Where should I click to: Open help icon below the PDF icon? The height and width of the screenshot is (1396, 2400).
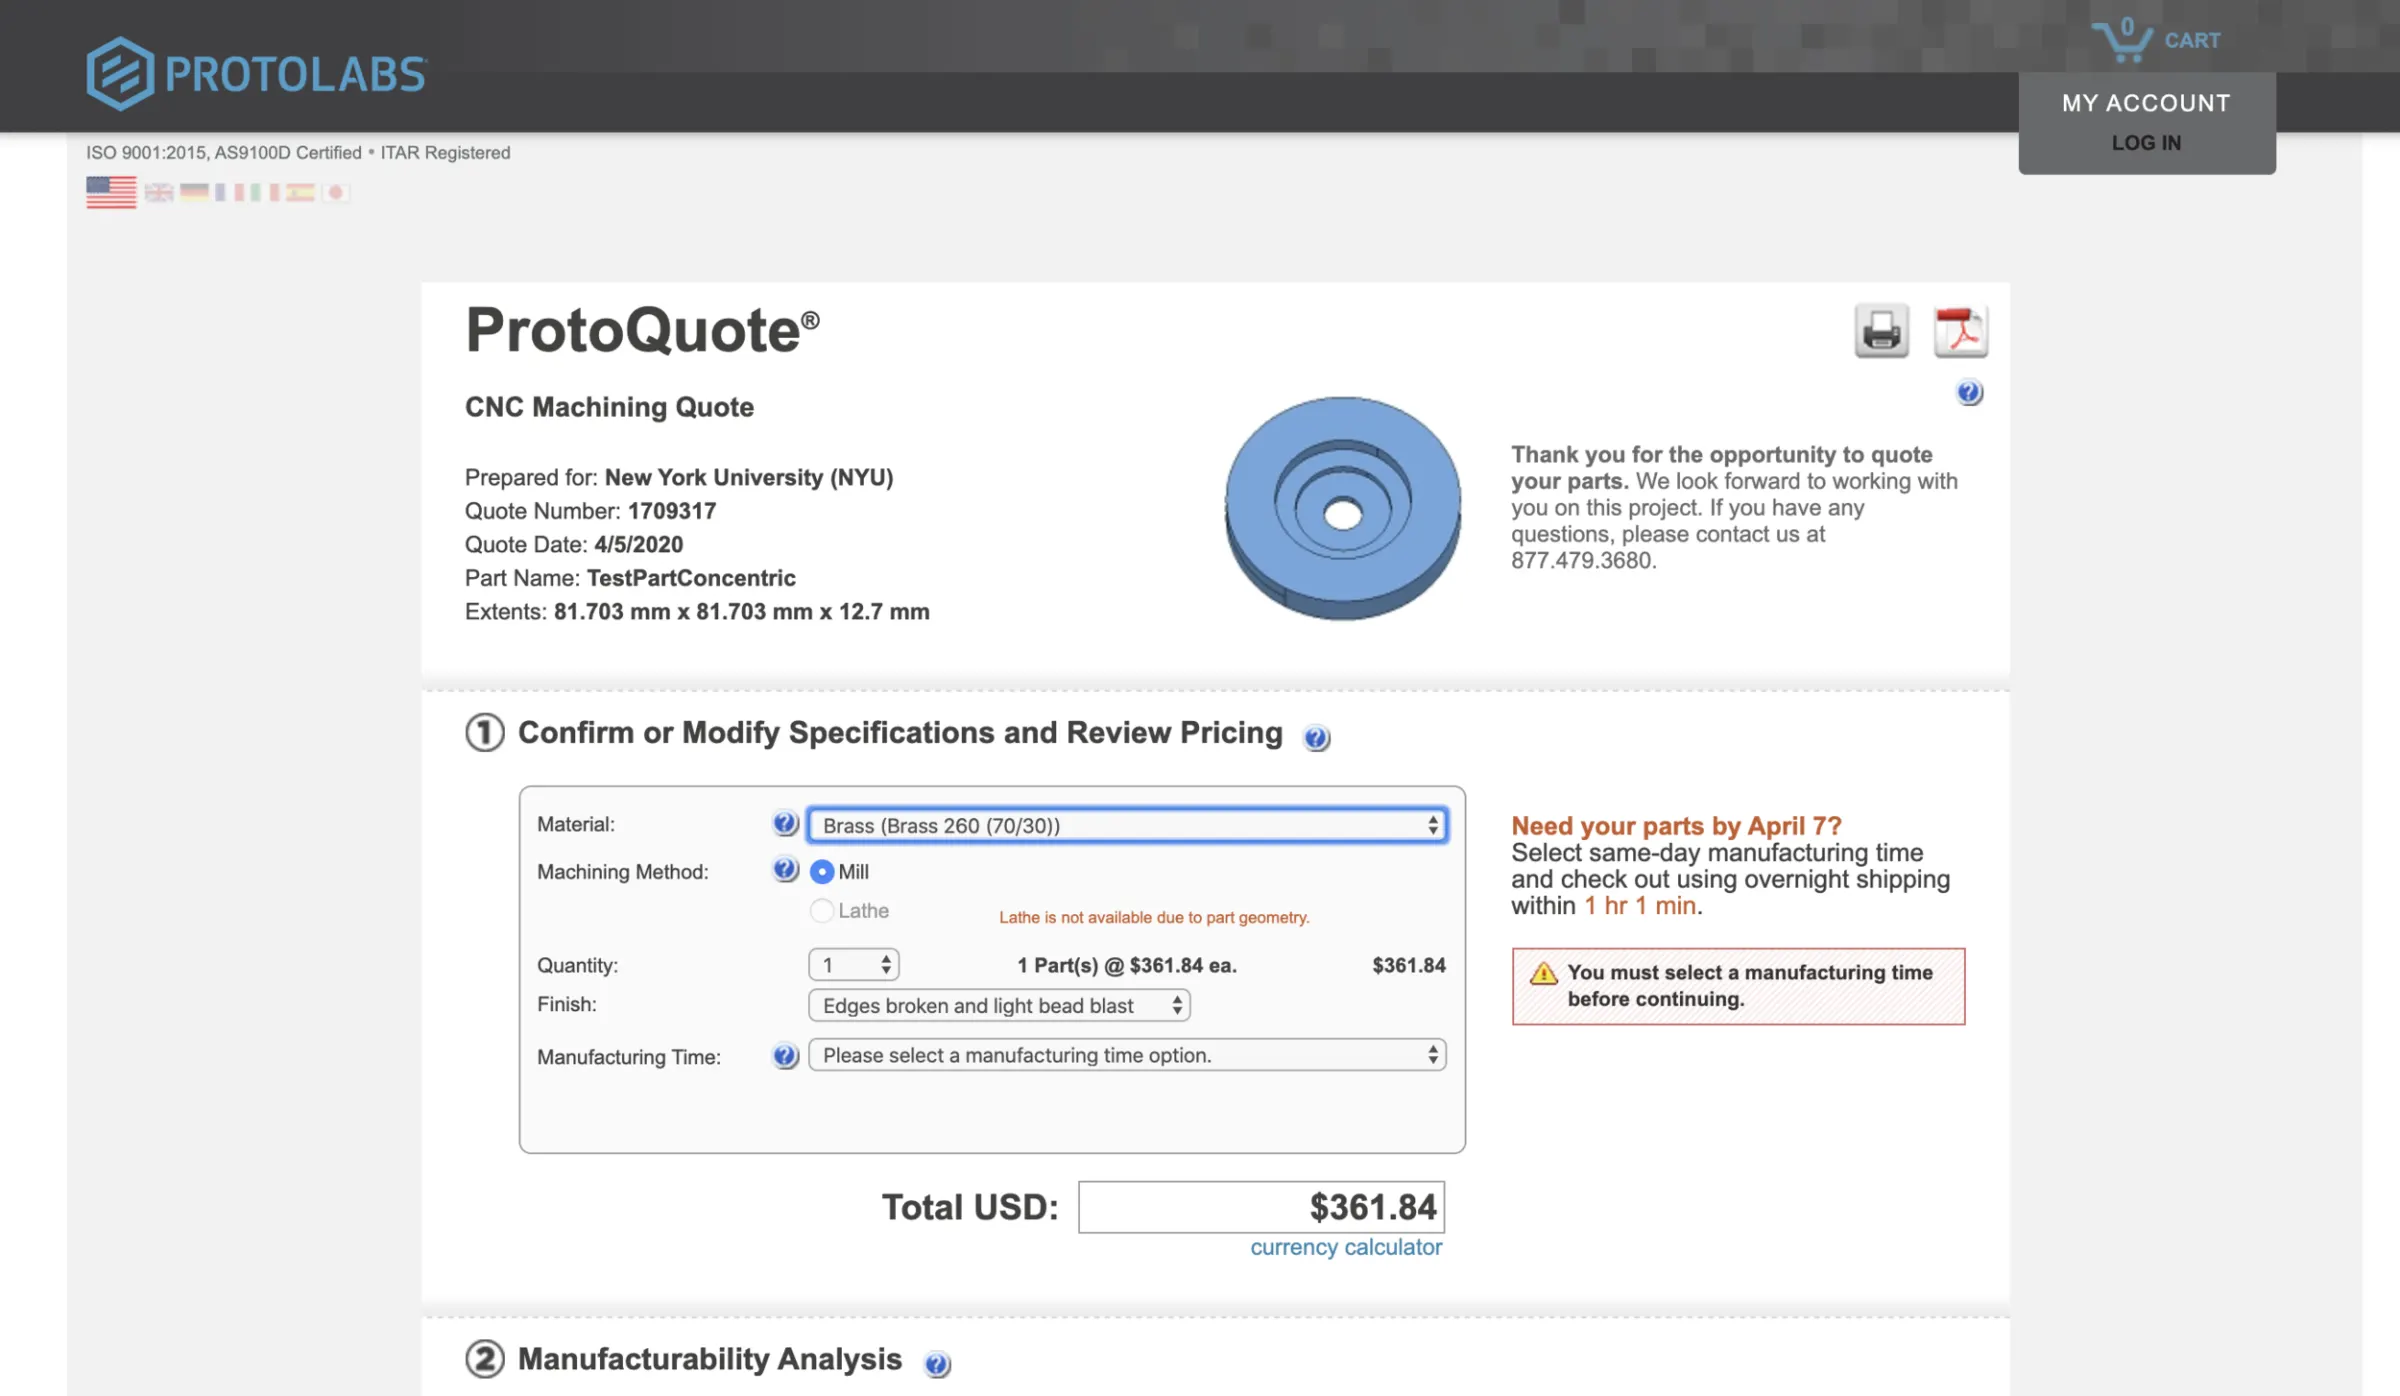tap(1969, 392)
